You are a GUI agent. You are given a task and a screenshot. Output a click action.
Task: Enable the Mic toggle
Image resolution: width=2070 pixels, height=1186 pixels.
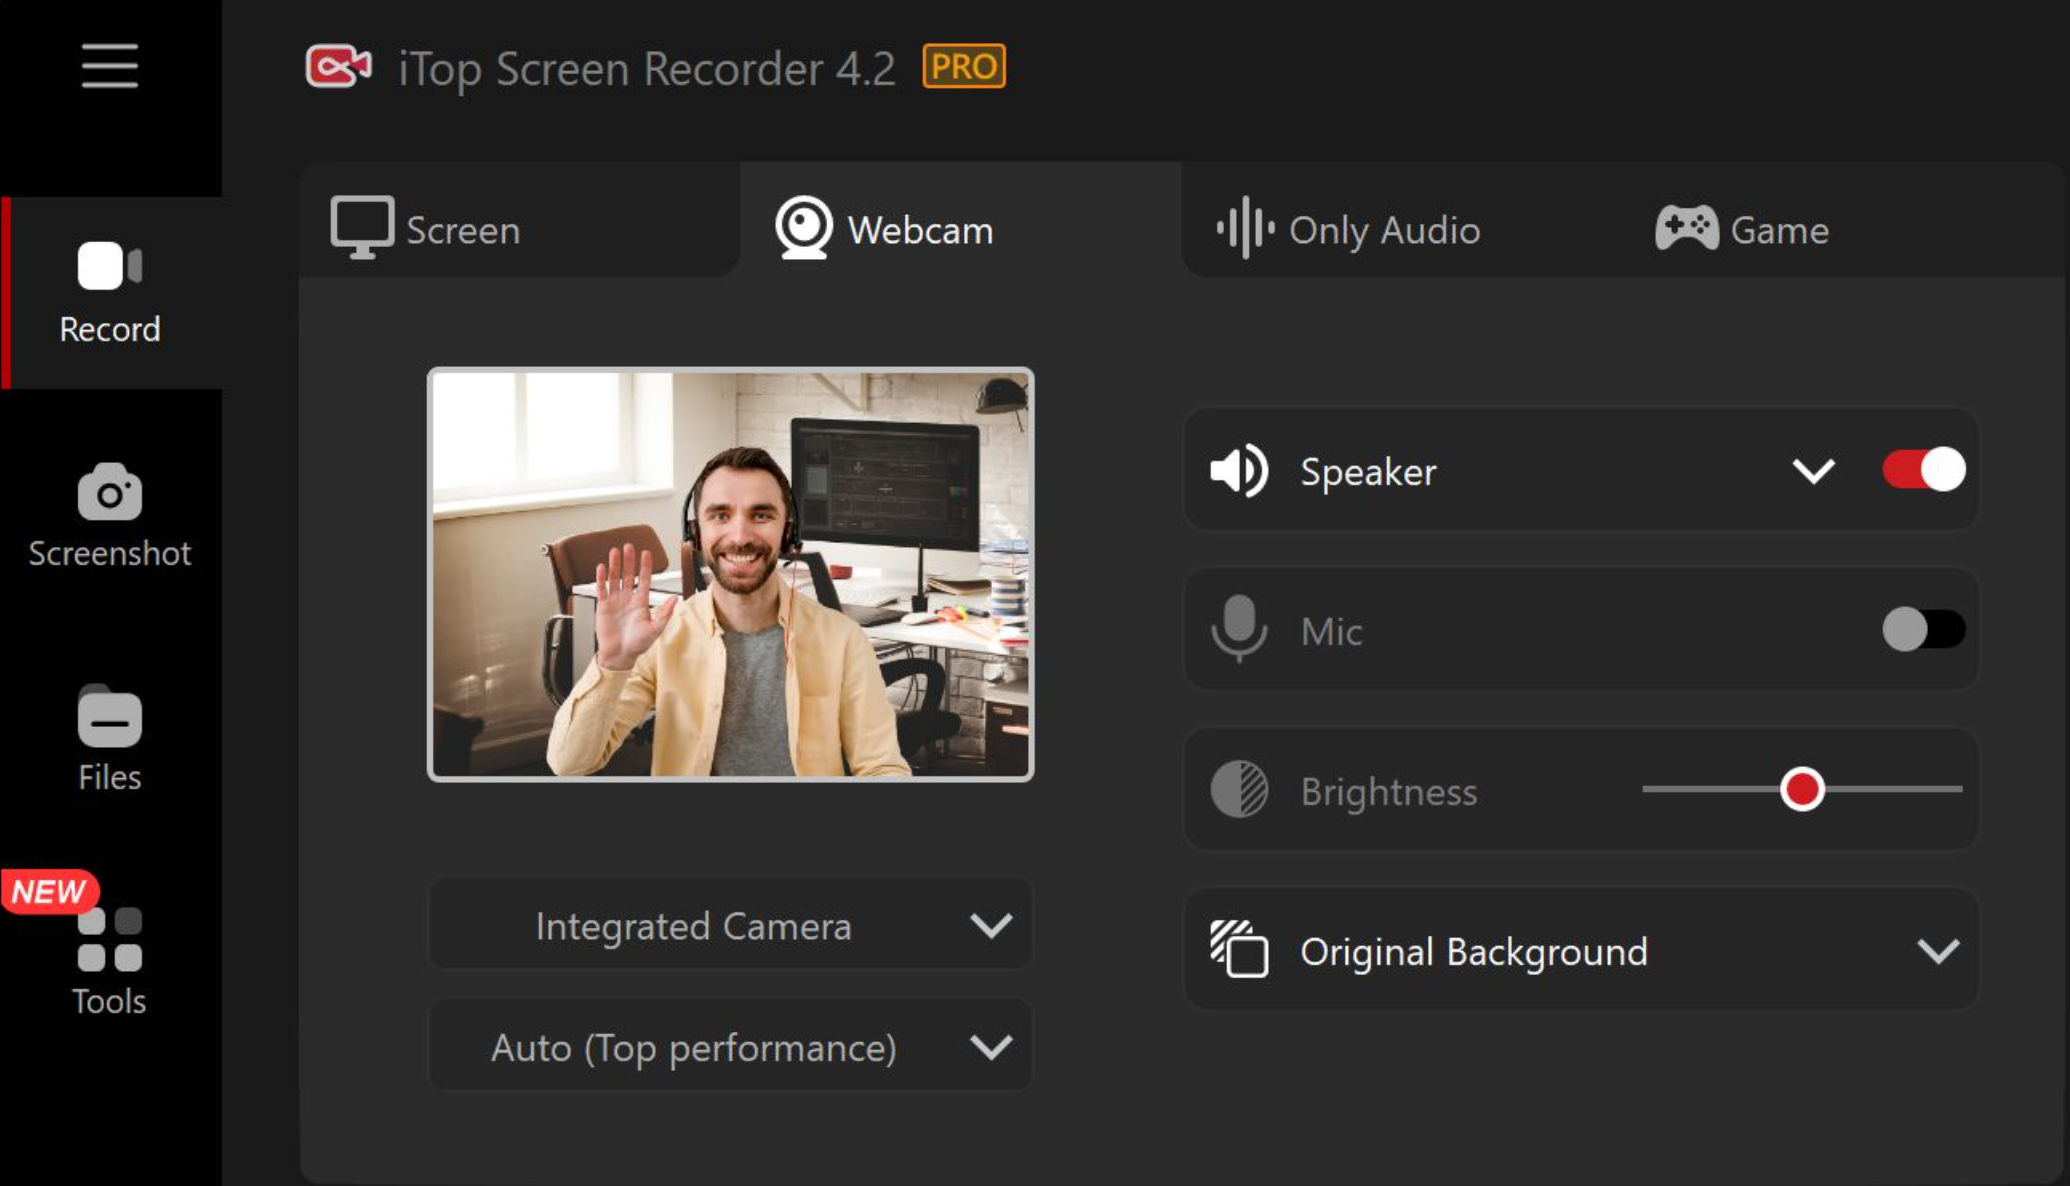point(1922,630)
